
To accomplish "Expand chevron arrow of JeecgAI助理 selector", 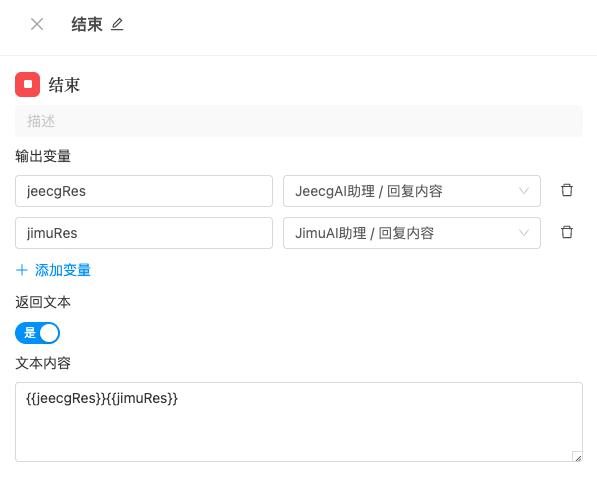I will 524,191.
